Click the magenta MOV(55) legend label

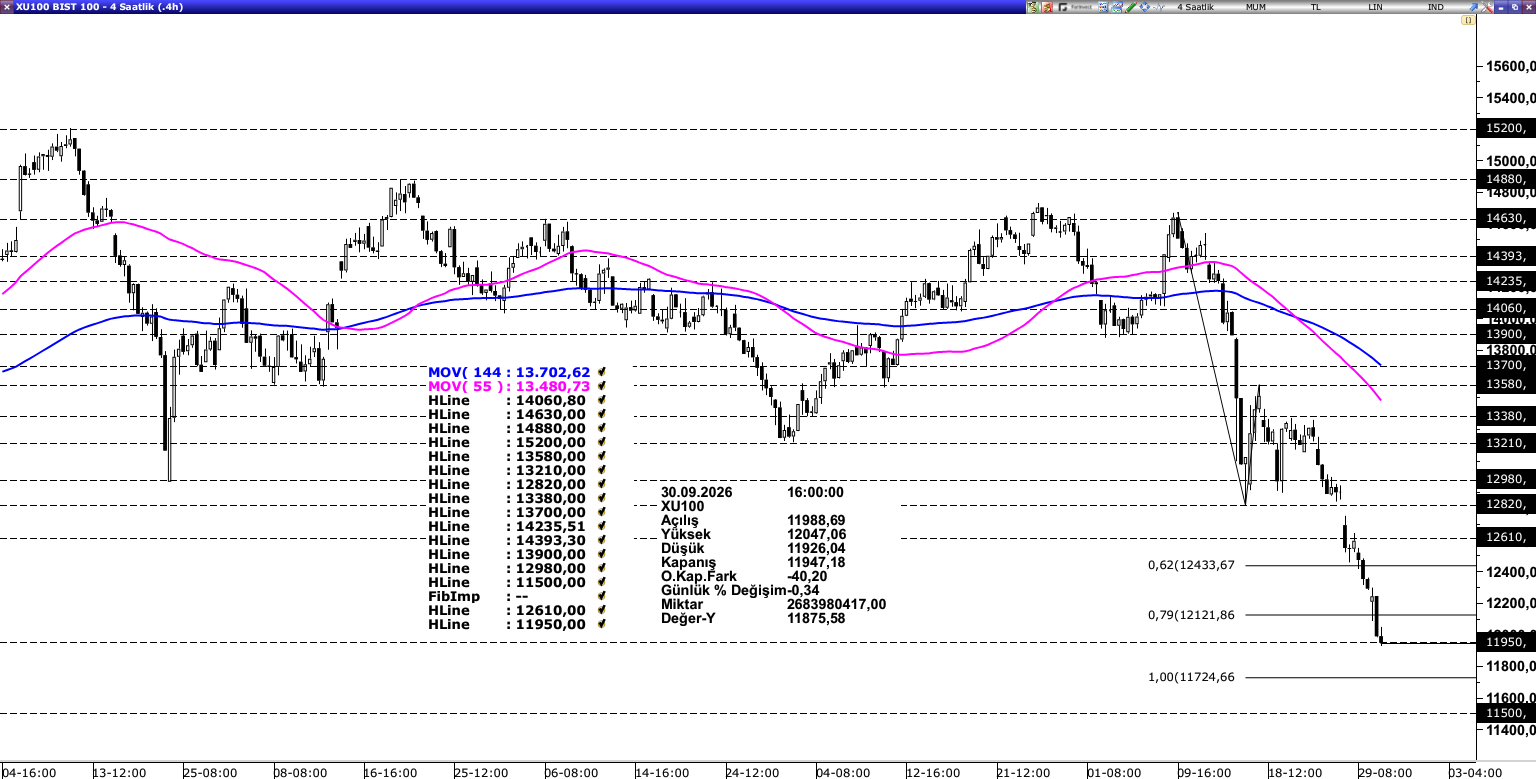click(x=509, y=386)
